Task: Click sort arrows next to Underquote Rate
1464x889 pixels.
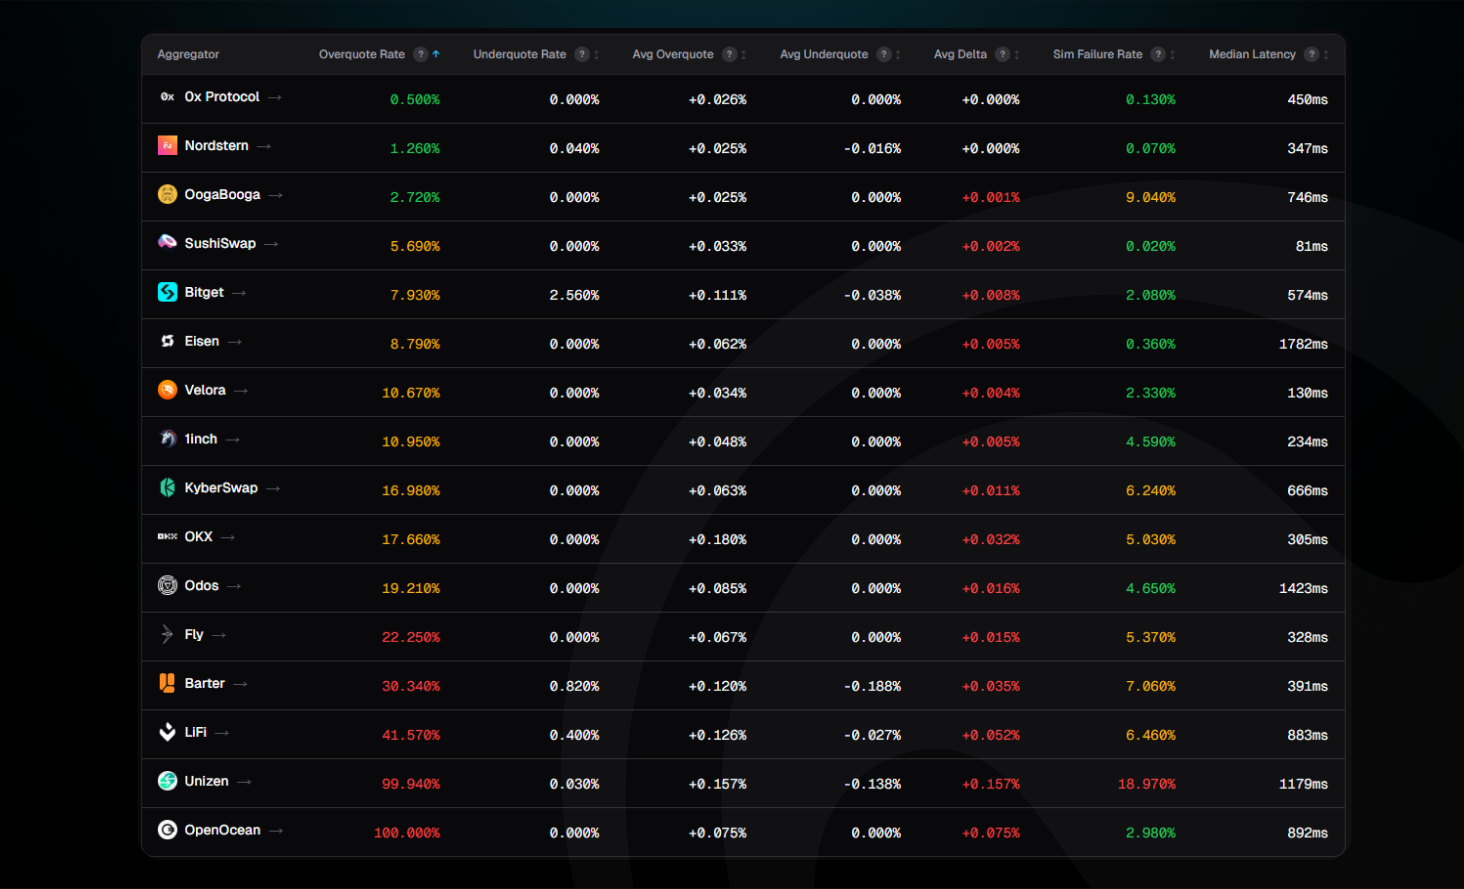Action: coord(597,54)
